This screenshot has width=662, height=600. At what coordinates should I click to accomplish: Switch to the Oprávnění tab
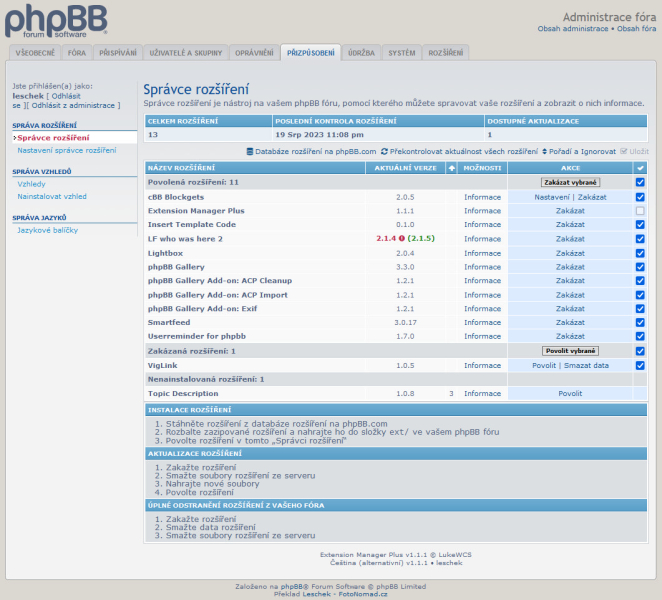254,53
